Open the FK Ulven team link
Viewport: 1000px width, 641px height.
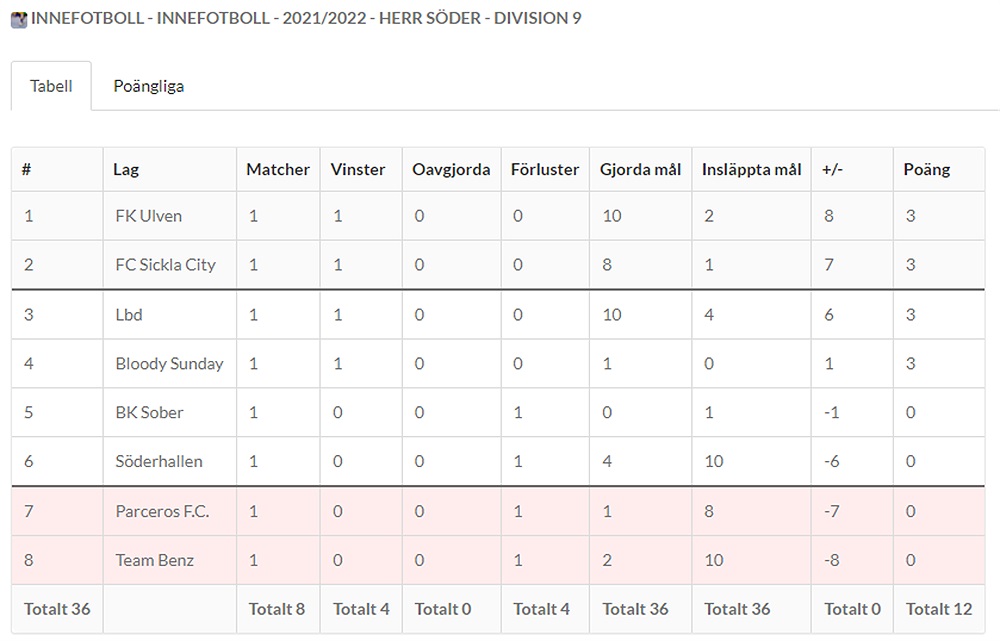148,216
